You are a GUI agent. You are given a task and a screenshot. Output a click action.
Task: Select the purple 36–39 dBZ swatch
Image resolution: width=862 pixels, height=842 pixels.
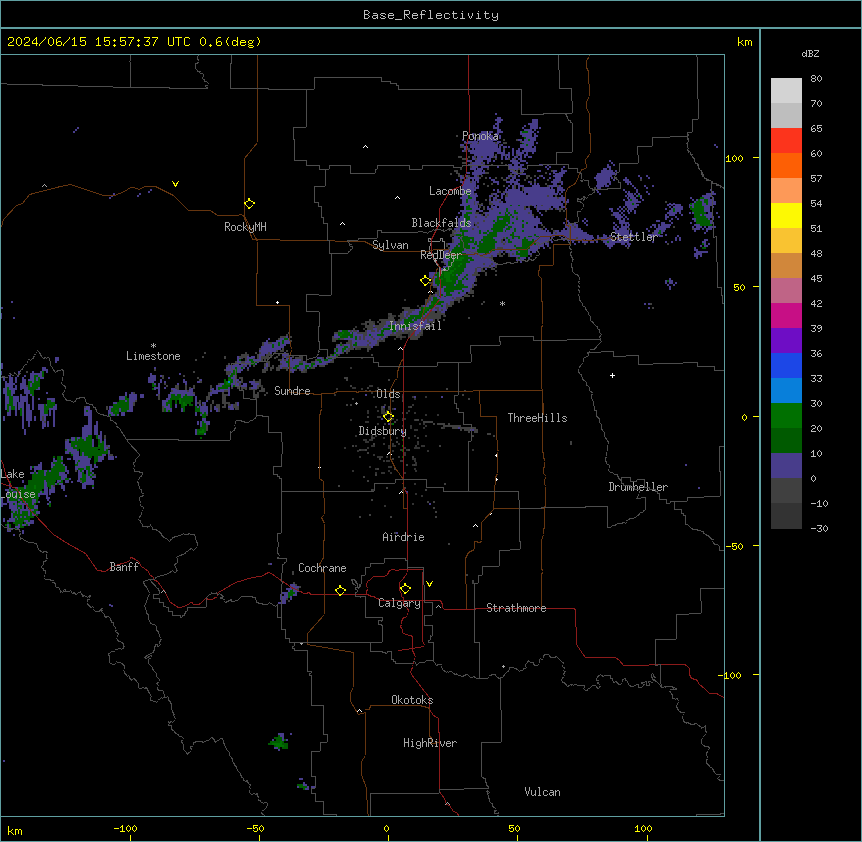[x=786, y=341]
